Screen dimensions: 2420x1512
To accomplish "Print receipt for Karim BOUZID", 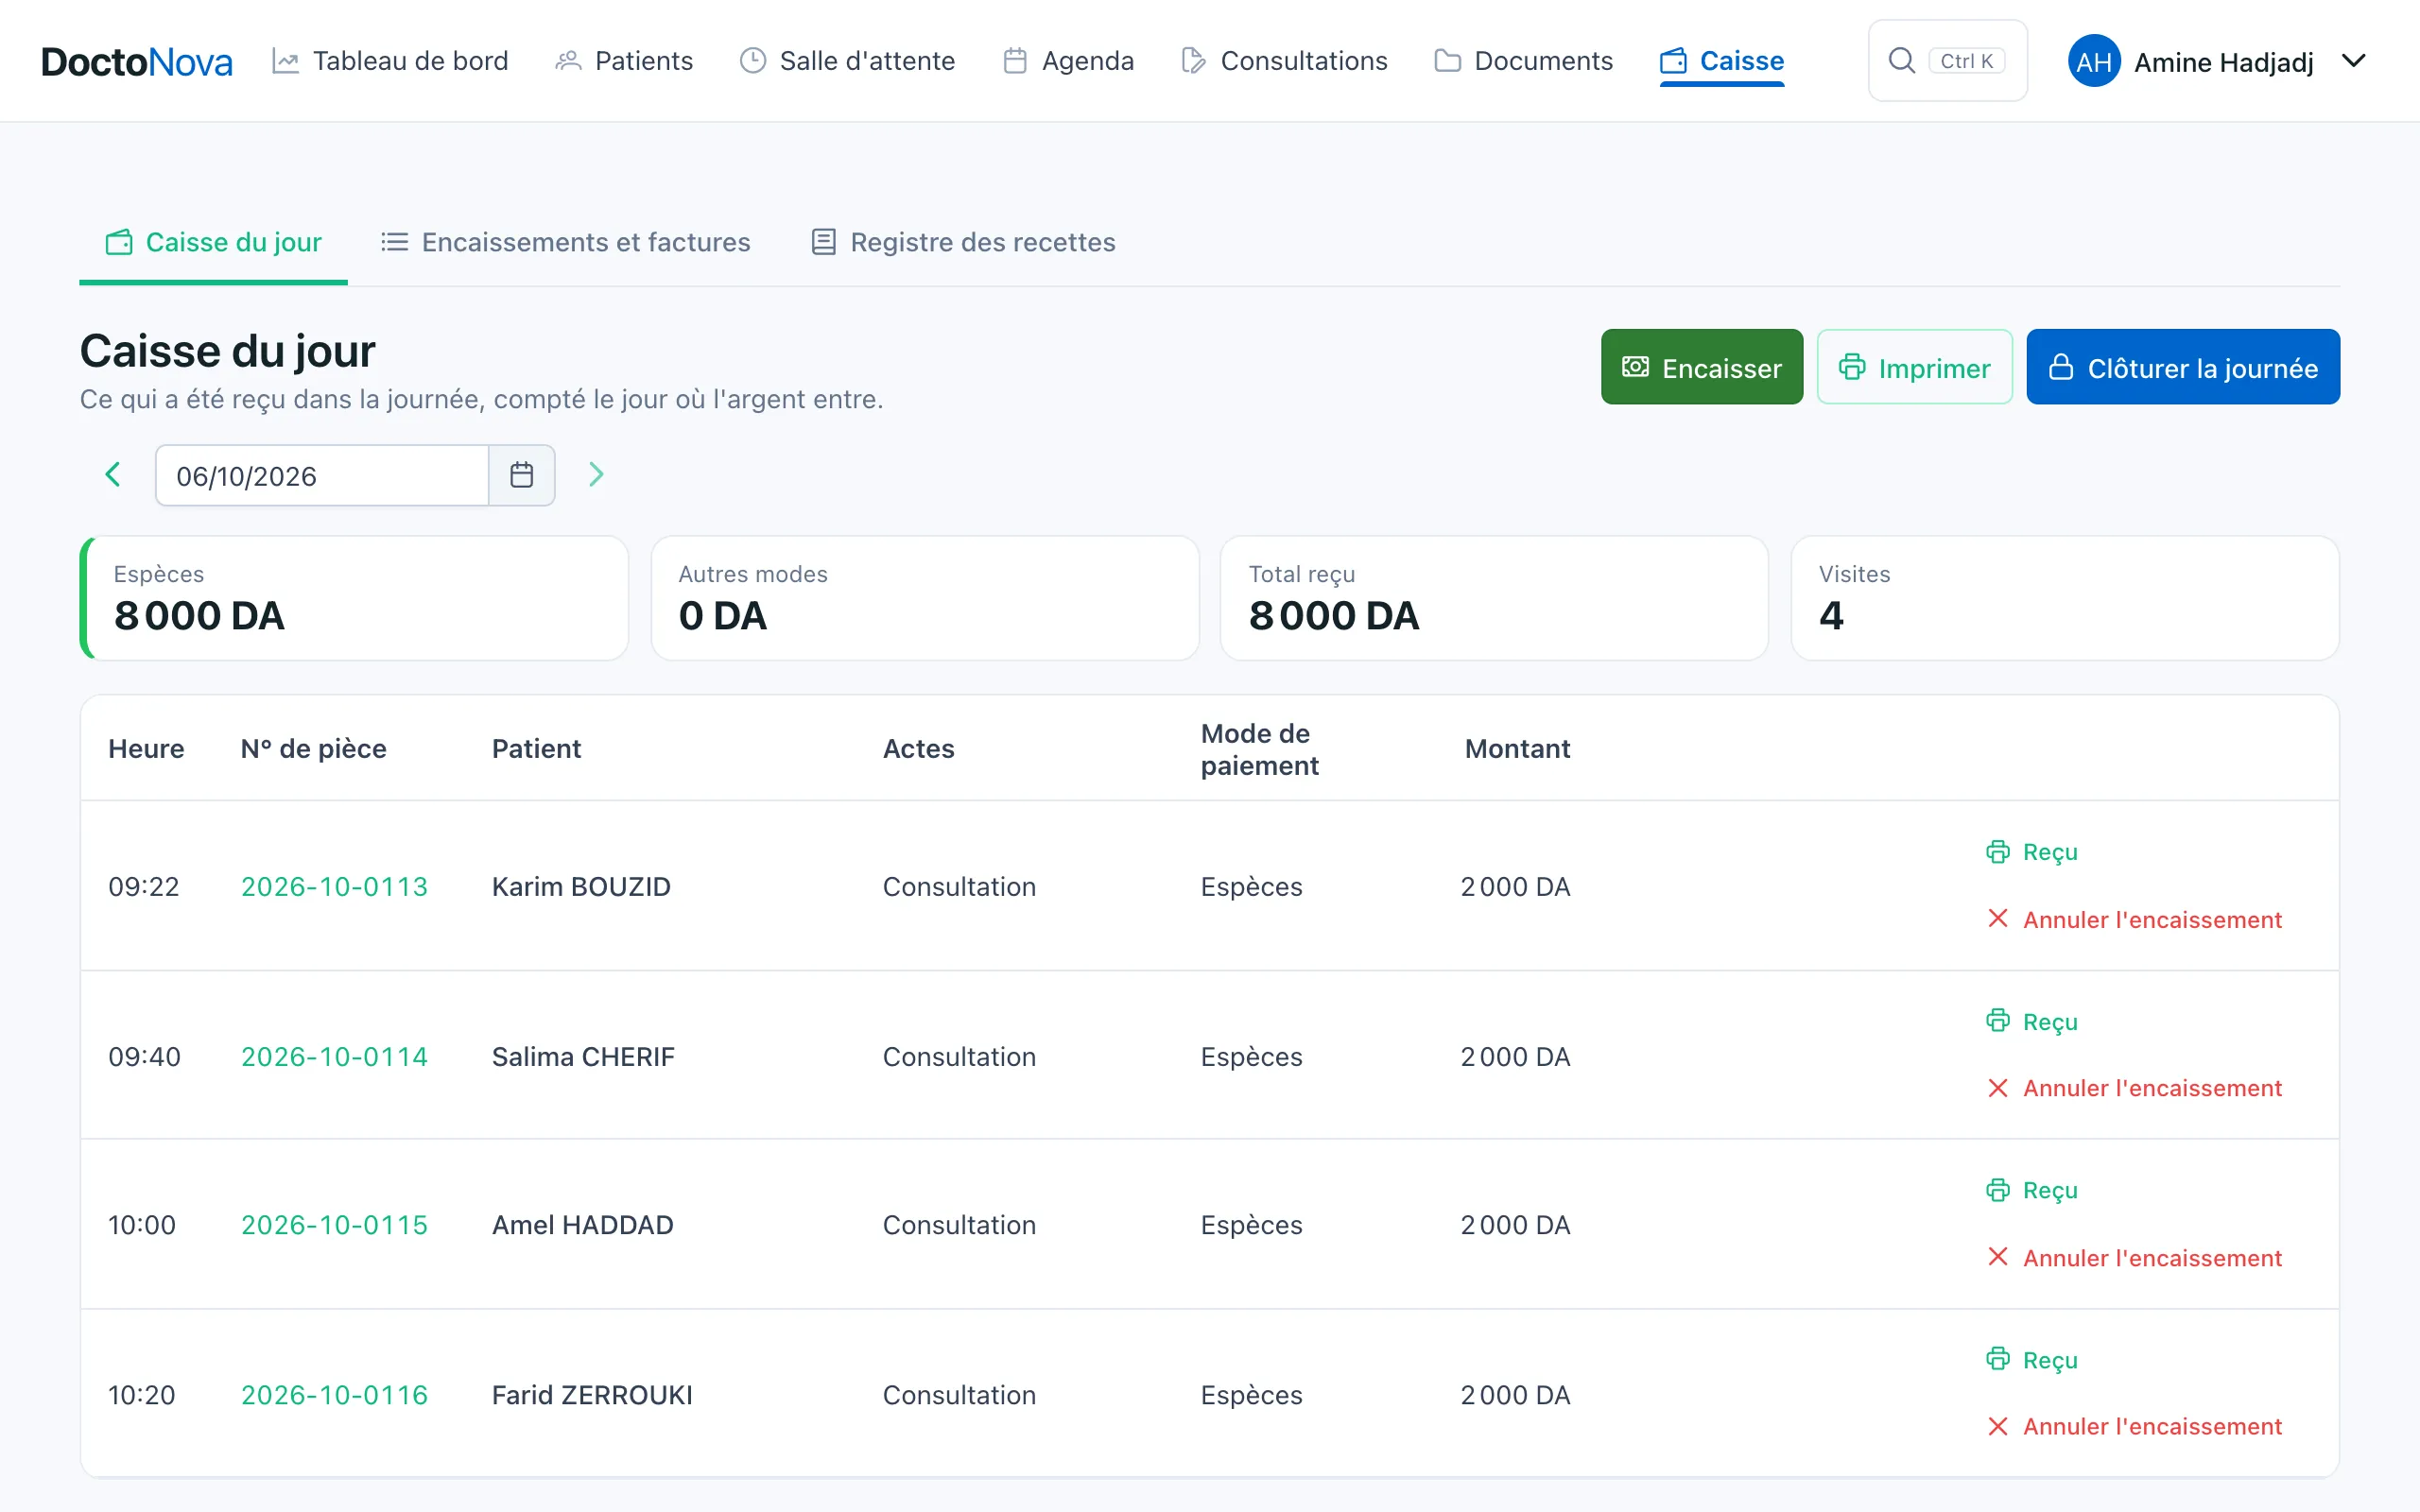I will point(2032,852).
